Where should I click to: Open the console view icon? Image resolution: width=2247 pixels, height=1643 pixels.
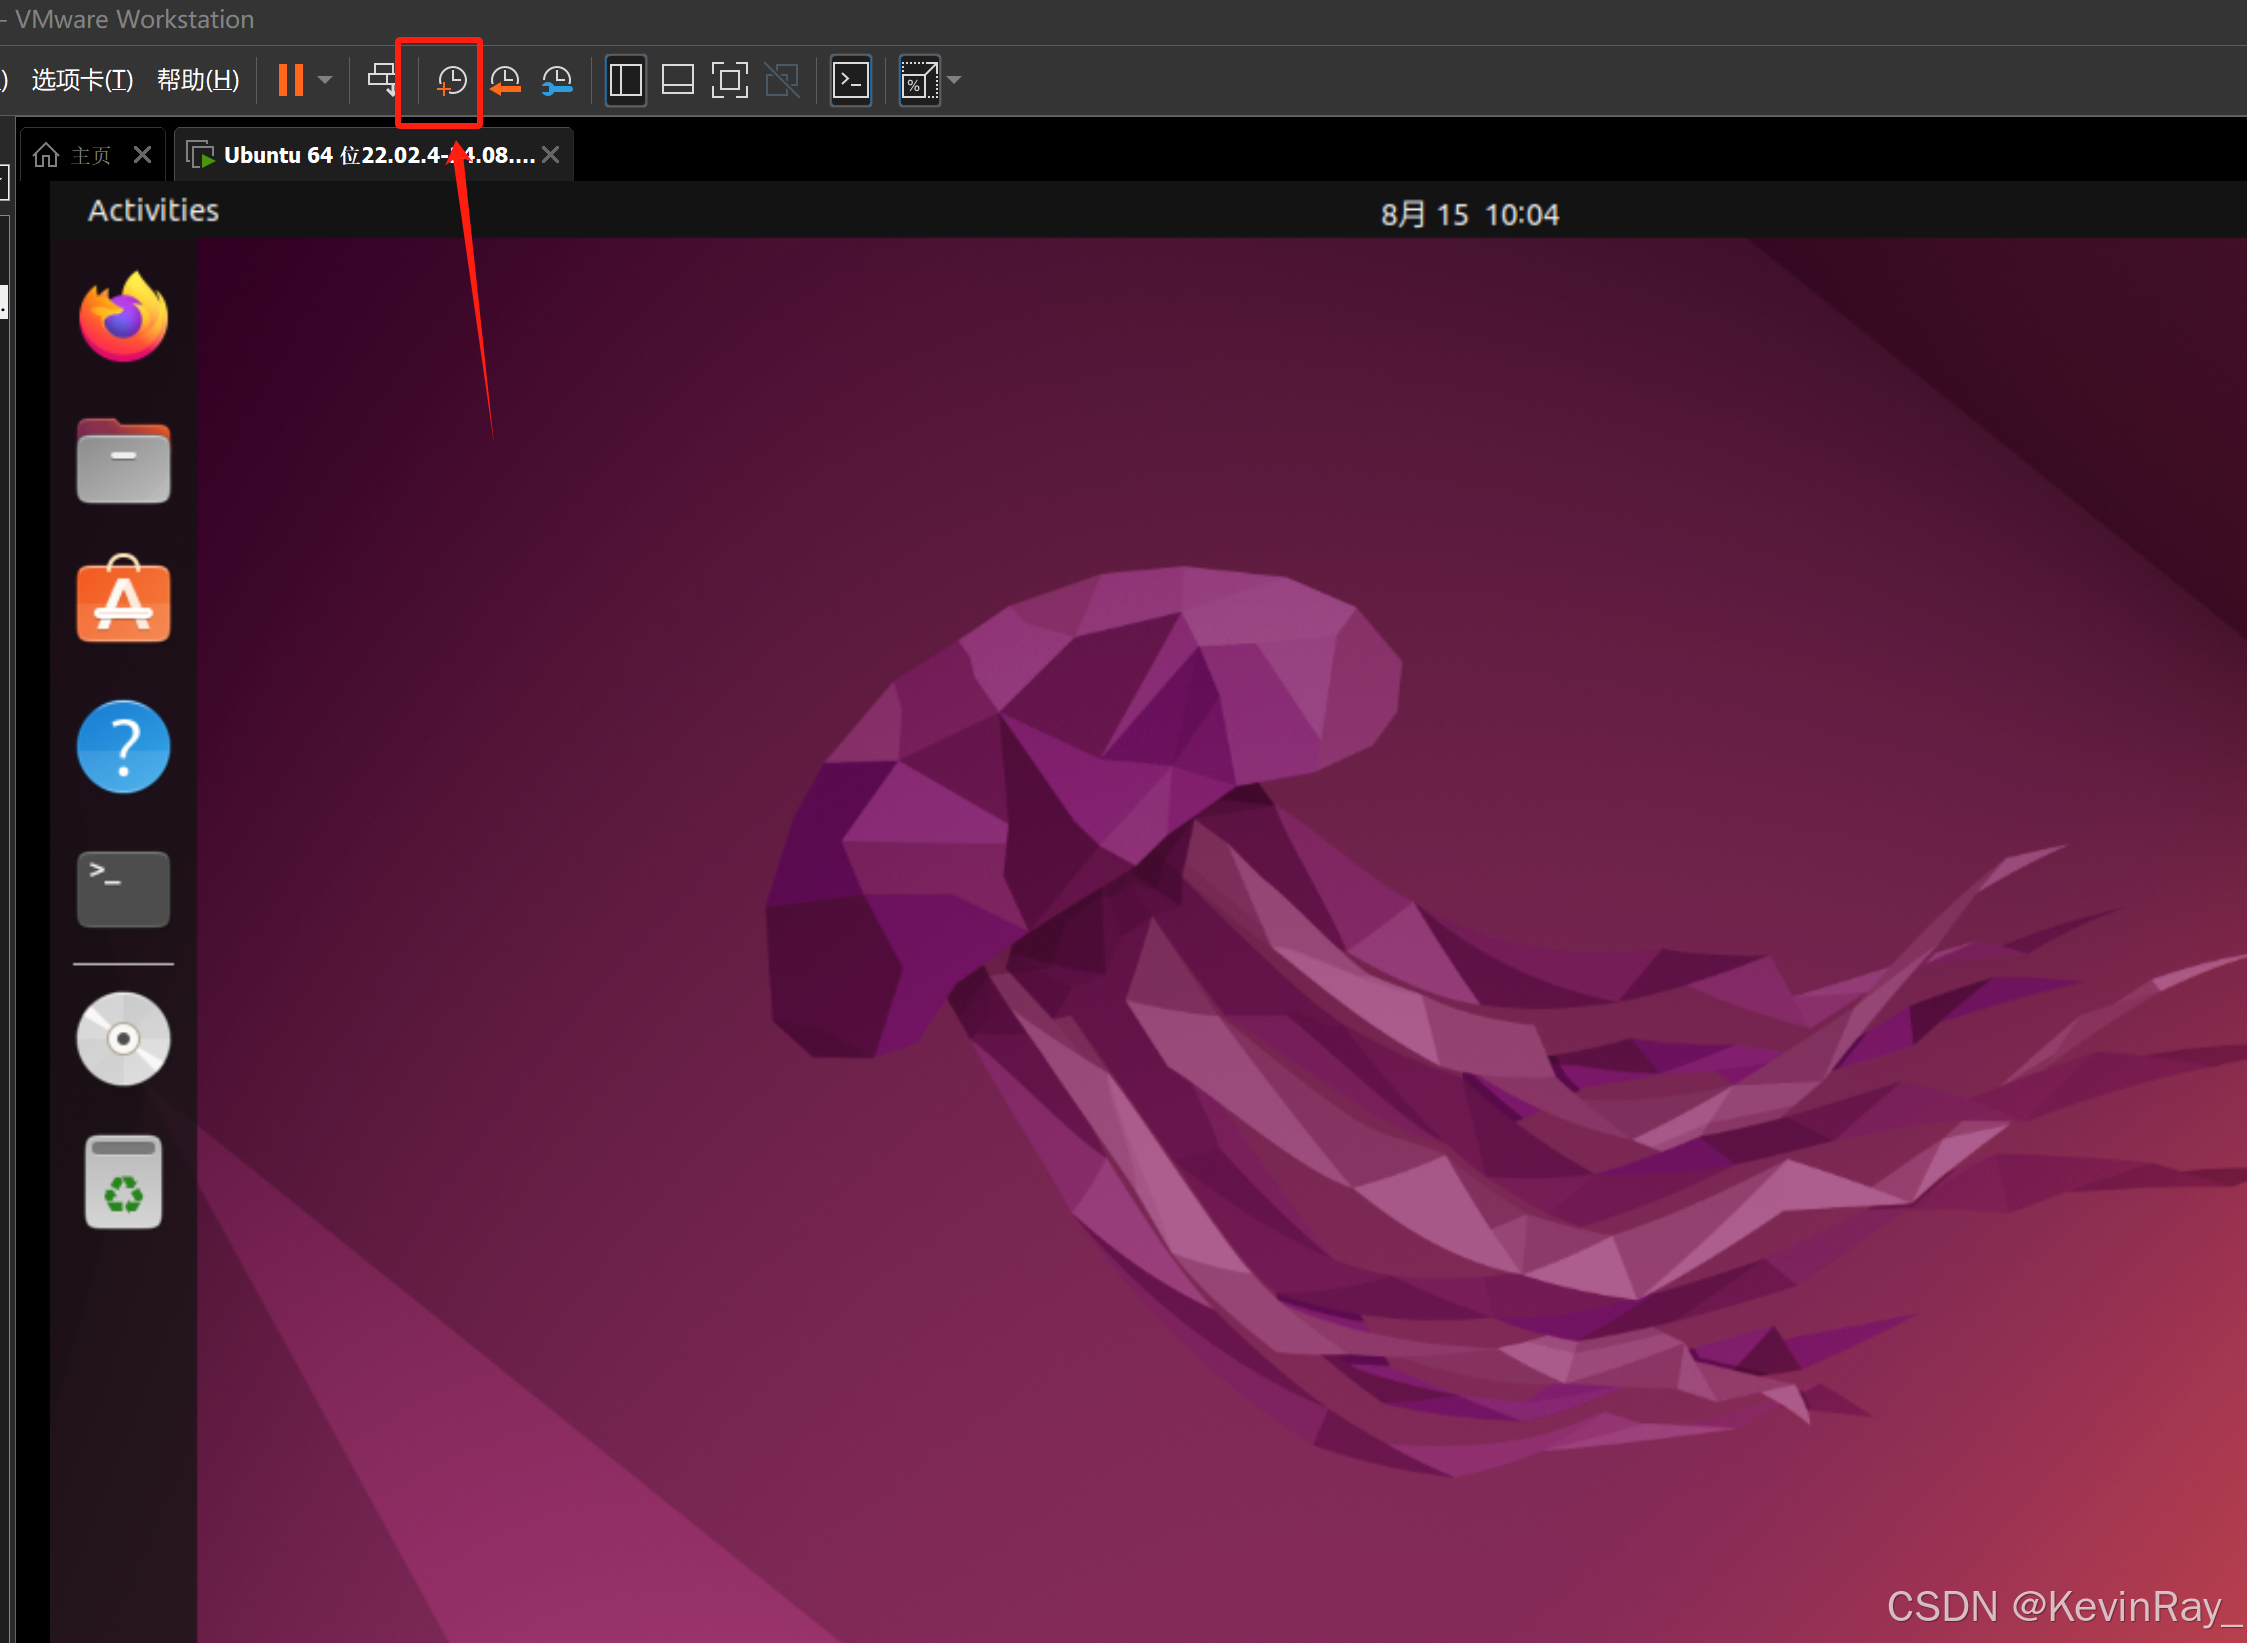[x=851, y=80]
